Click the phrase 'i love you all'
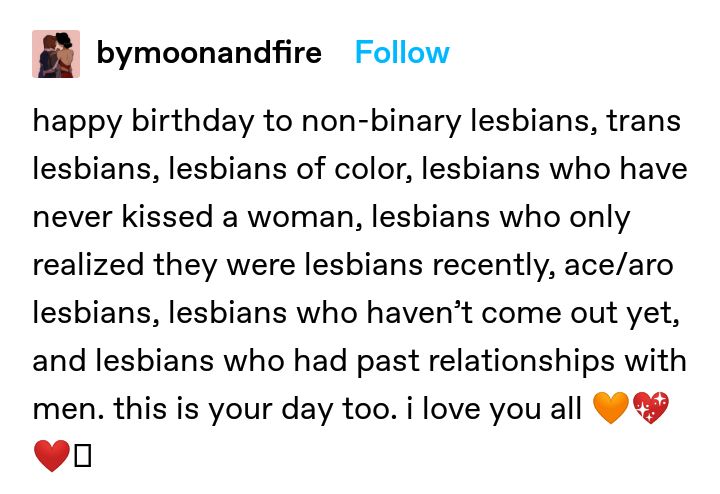The image size is (720, 494). pos(494,408)
